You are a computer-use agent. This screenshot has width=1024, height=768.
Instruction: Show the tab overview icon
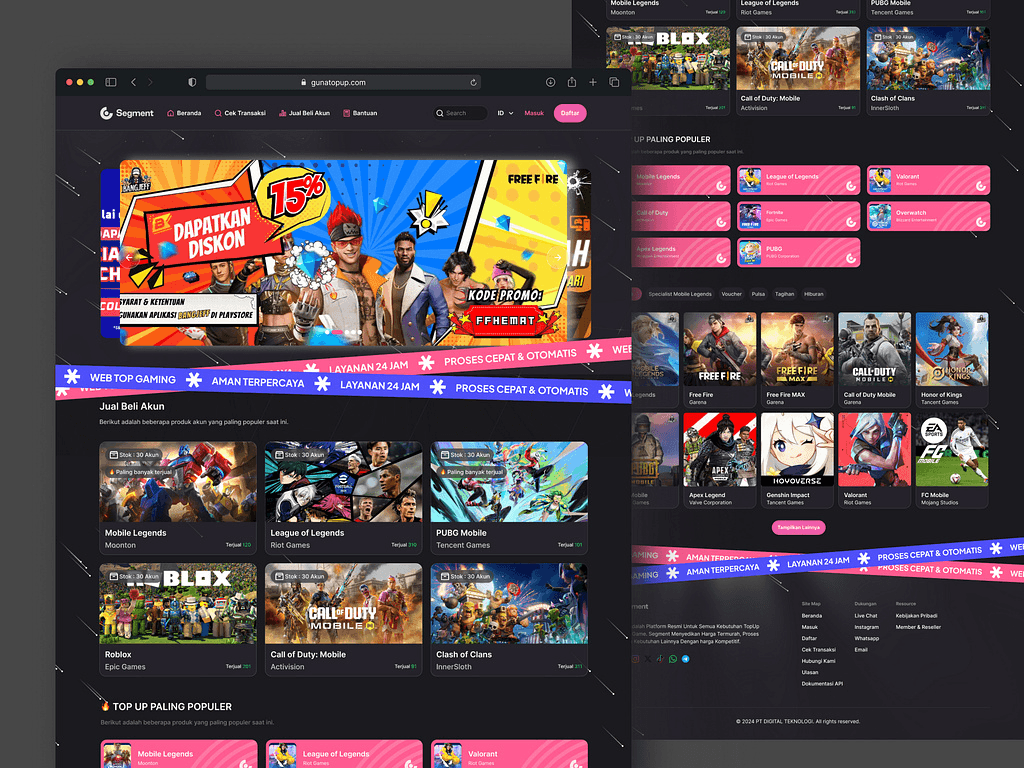614,82
